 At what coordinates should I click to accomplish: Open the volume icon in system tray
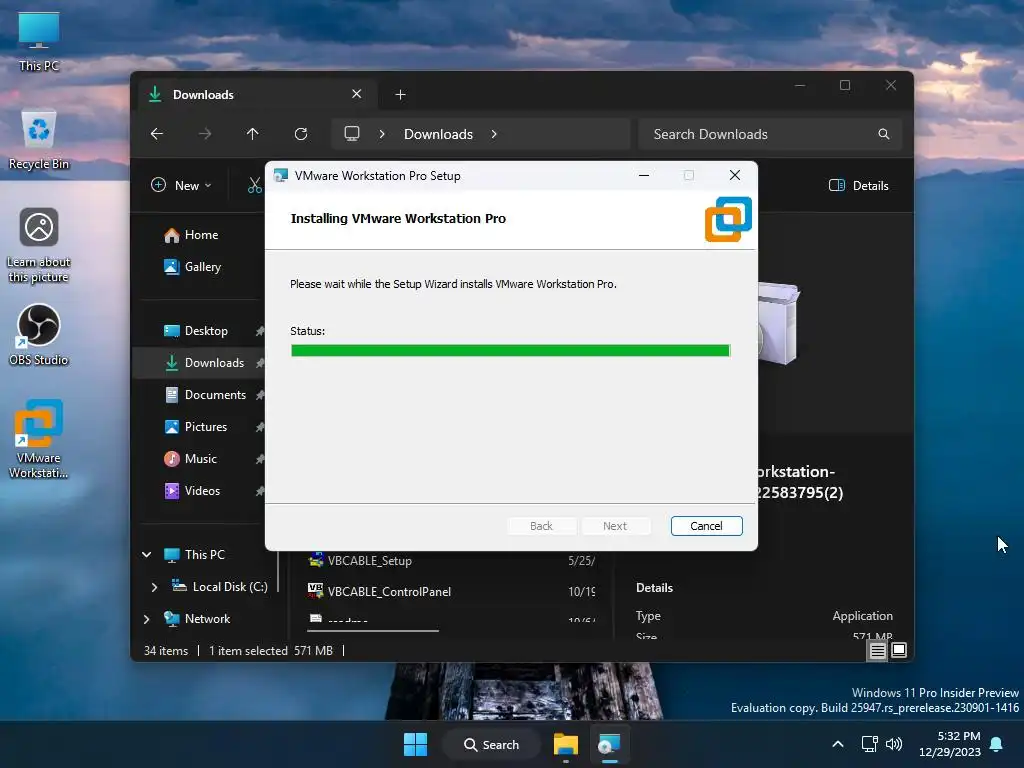point(894,744)
